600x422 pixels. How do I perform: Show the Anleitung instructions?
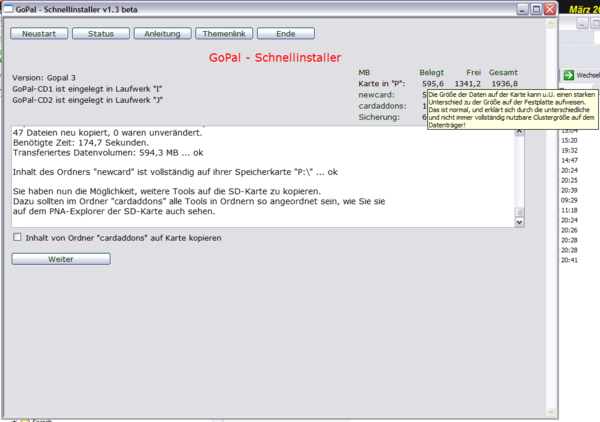click(162, 34)
